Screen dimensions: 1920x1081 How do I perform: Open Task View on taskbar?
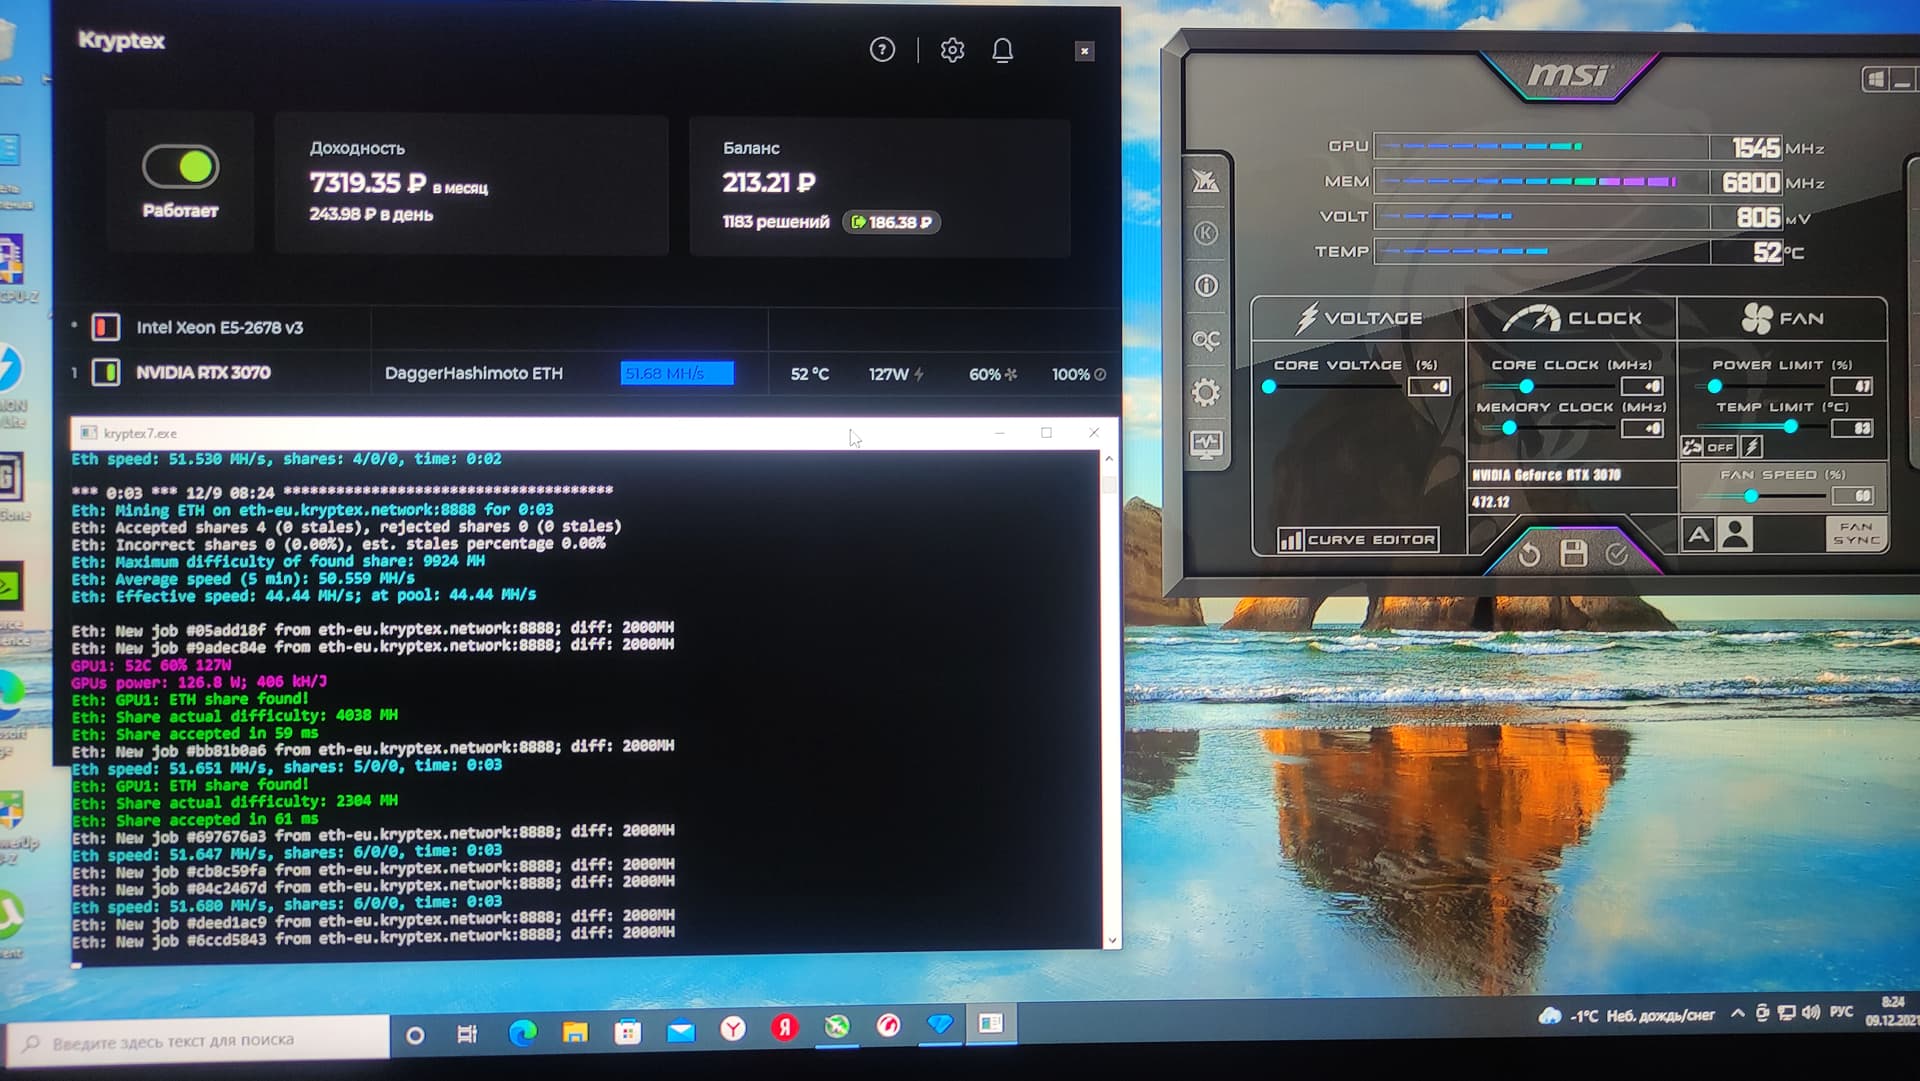(x=467, y=1034)
